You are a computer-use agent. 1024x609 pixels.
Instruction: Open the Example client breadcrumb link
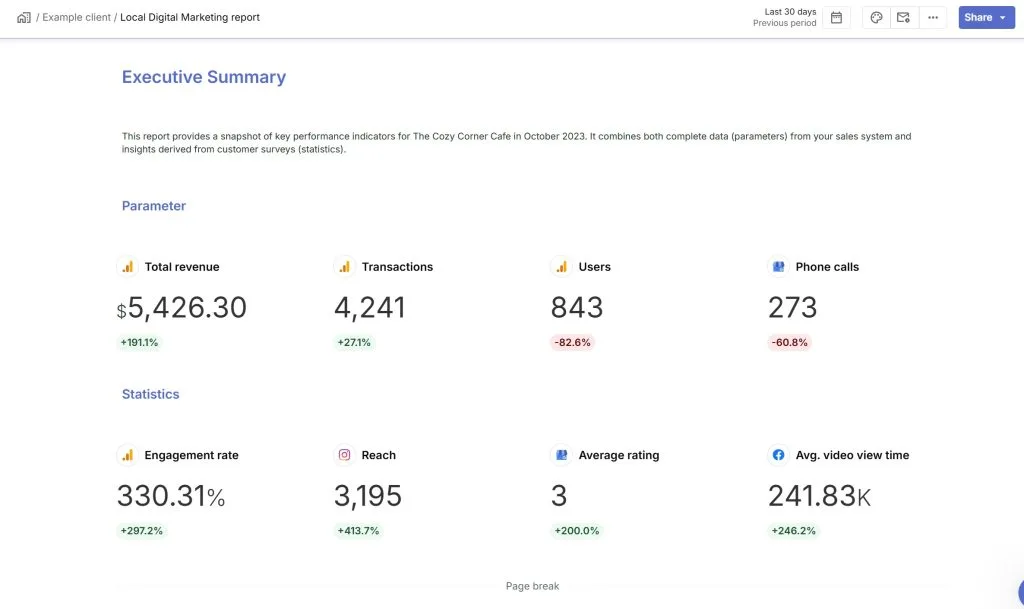(76, 18)
